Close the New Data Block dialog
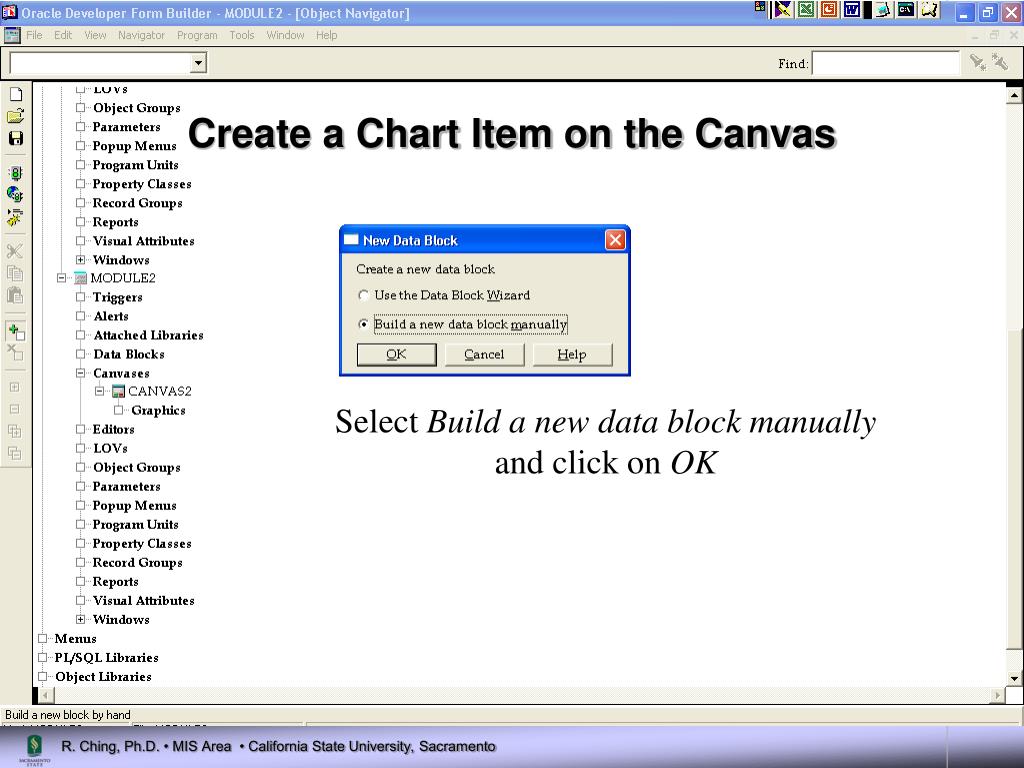This screenshot has height=768, width=1024. pyautogui.click(x=615, y=240)
